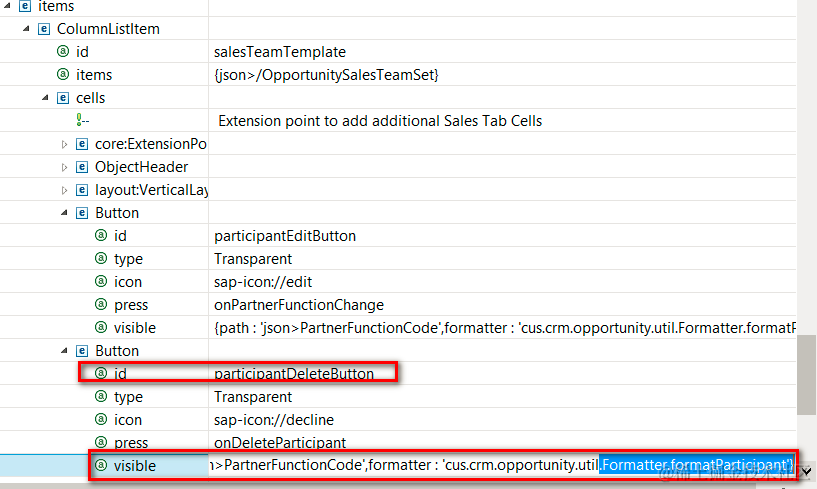
Task: Select the value salesTeamTemplate
Action: [280, 52]
